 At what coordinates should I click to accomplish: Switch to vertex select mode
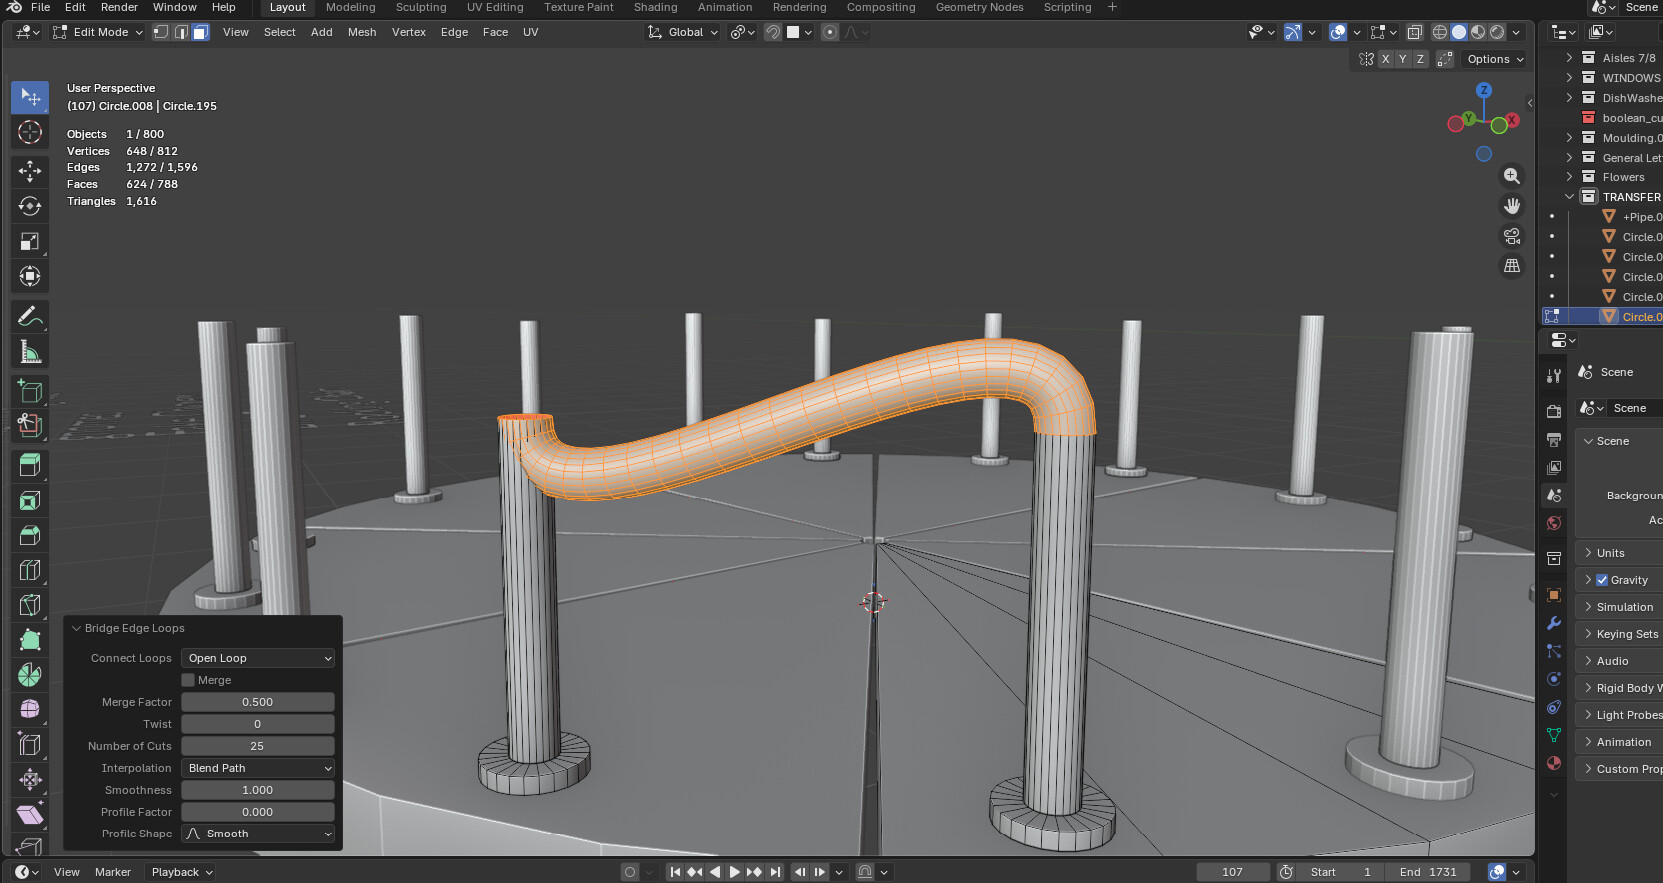pyautogui.click(x=160, y=32)
